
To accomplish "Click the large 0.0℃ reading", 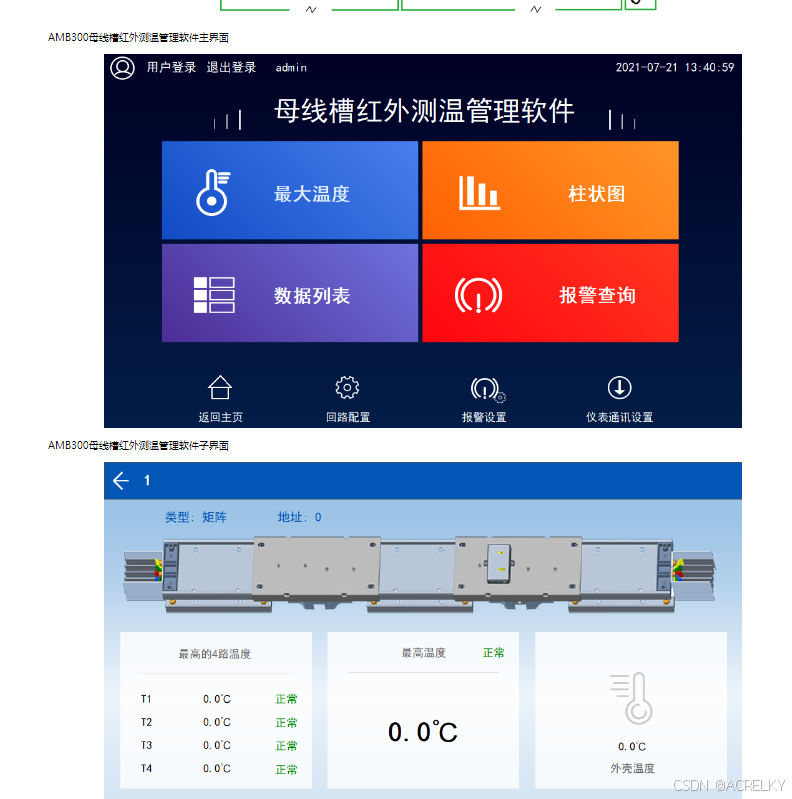I will click(423, 732).
